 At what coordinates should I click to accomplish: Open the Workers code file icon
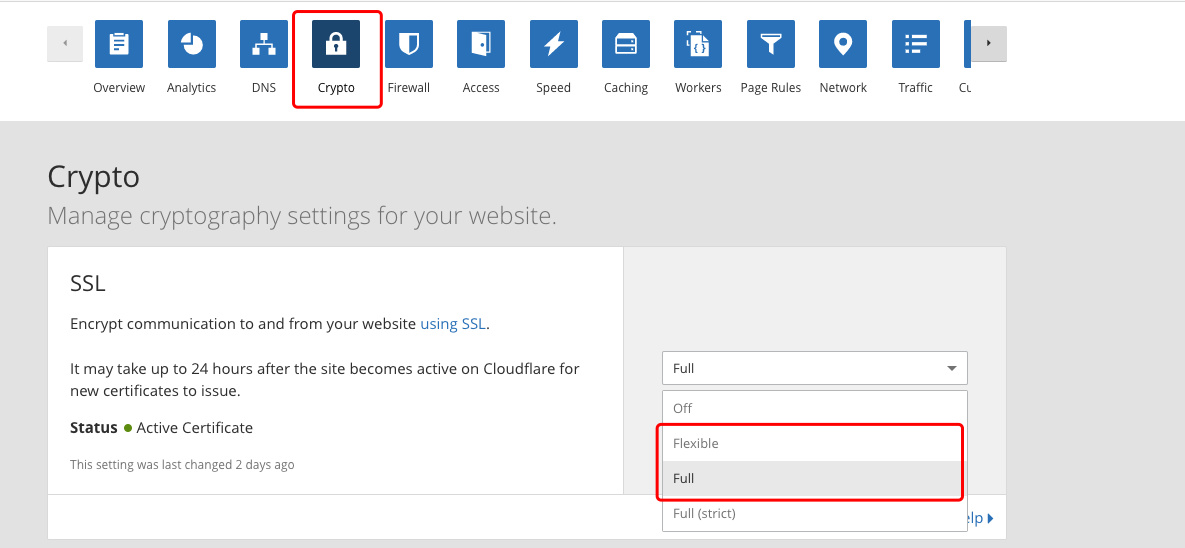pos(698,44)
